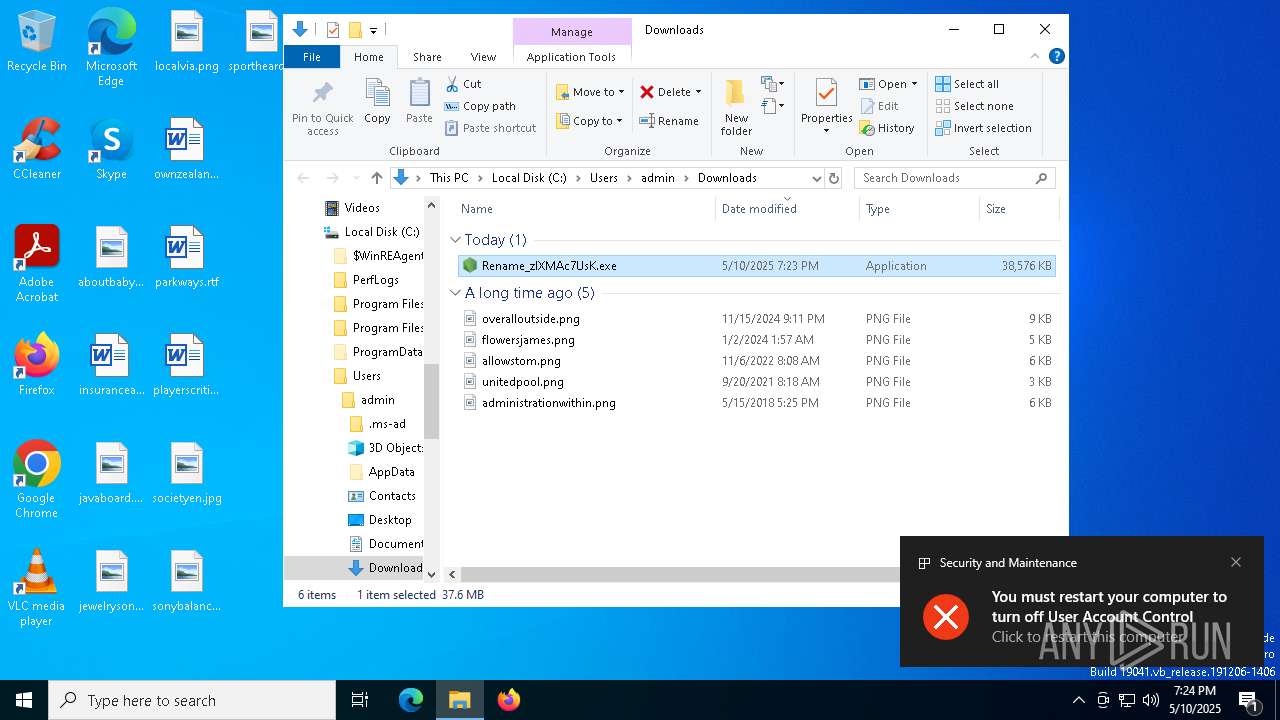Image resolution: width=1280 pixels, height=720 pixels.
Task: Open the Move to dropdown
Action: pos(591,92)
